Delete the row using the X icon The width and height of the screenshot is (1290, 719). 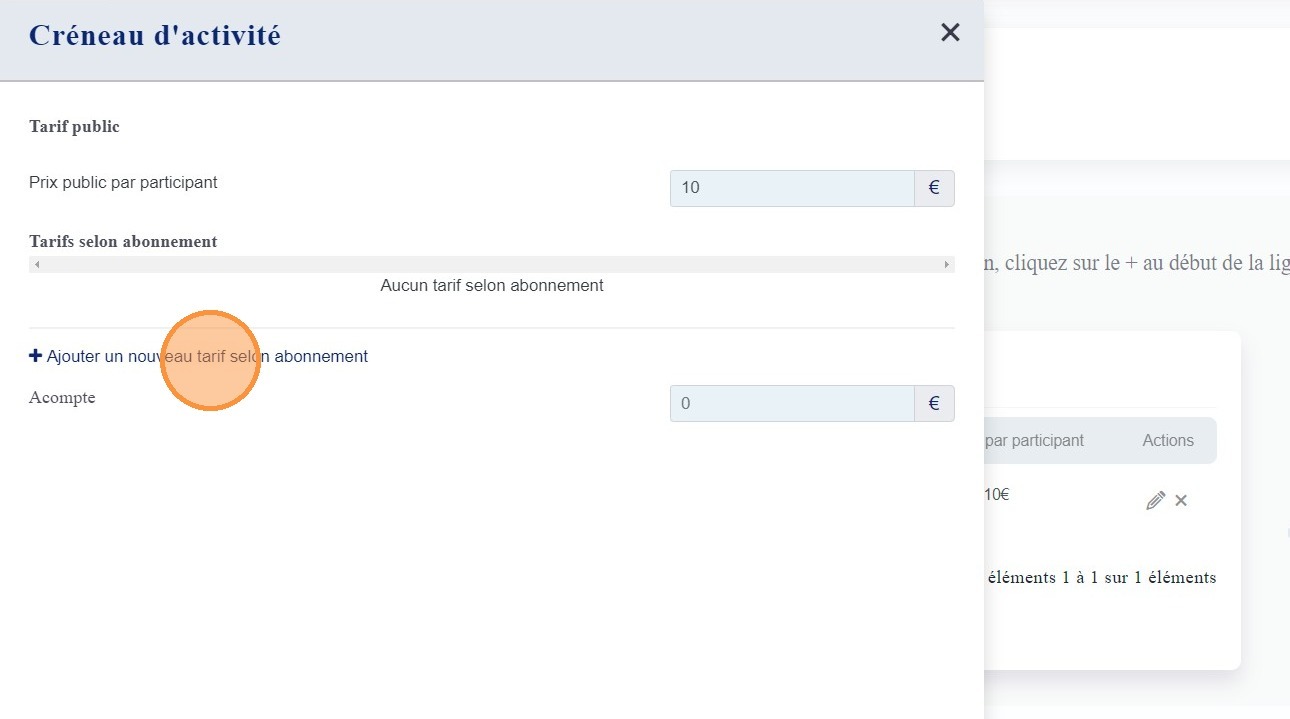[1181, 500]
